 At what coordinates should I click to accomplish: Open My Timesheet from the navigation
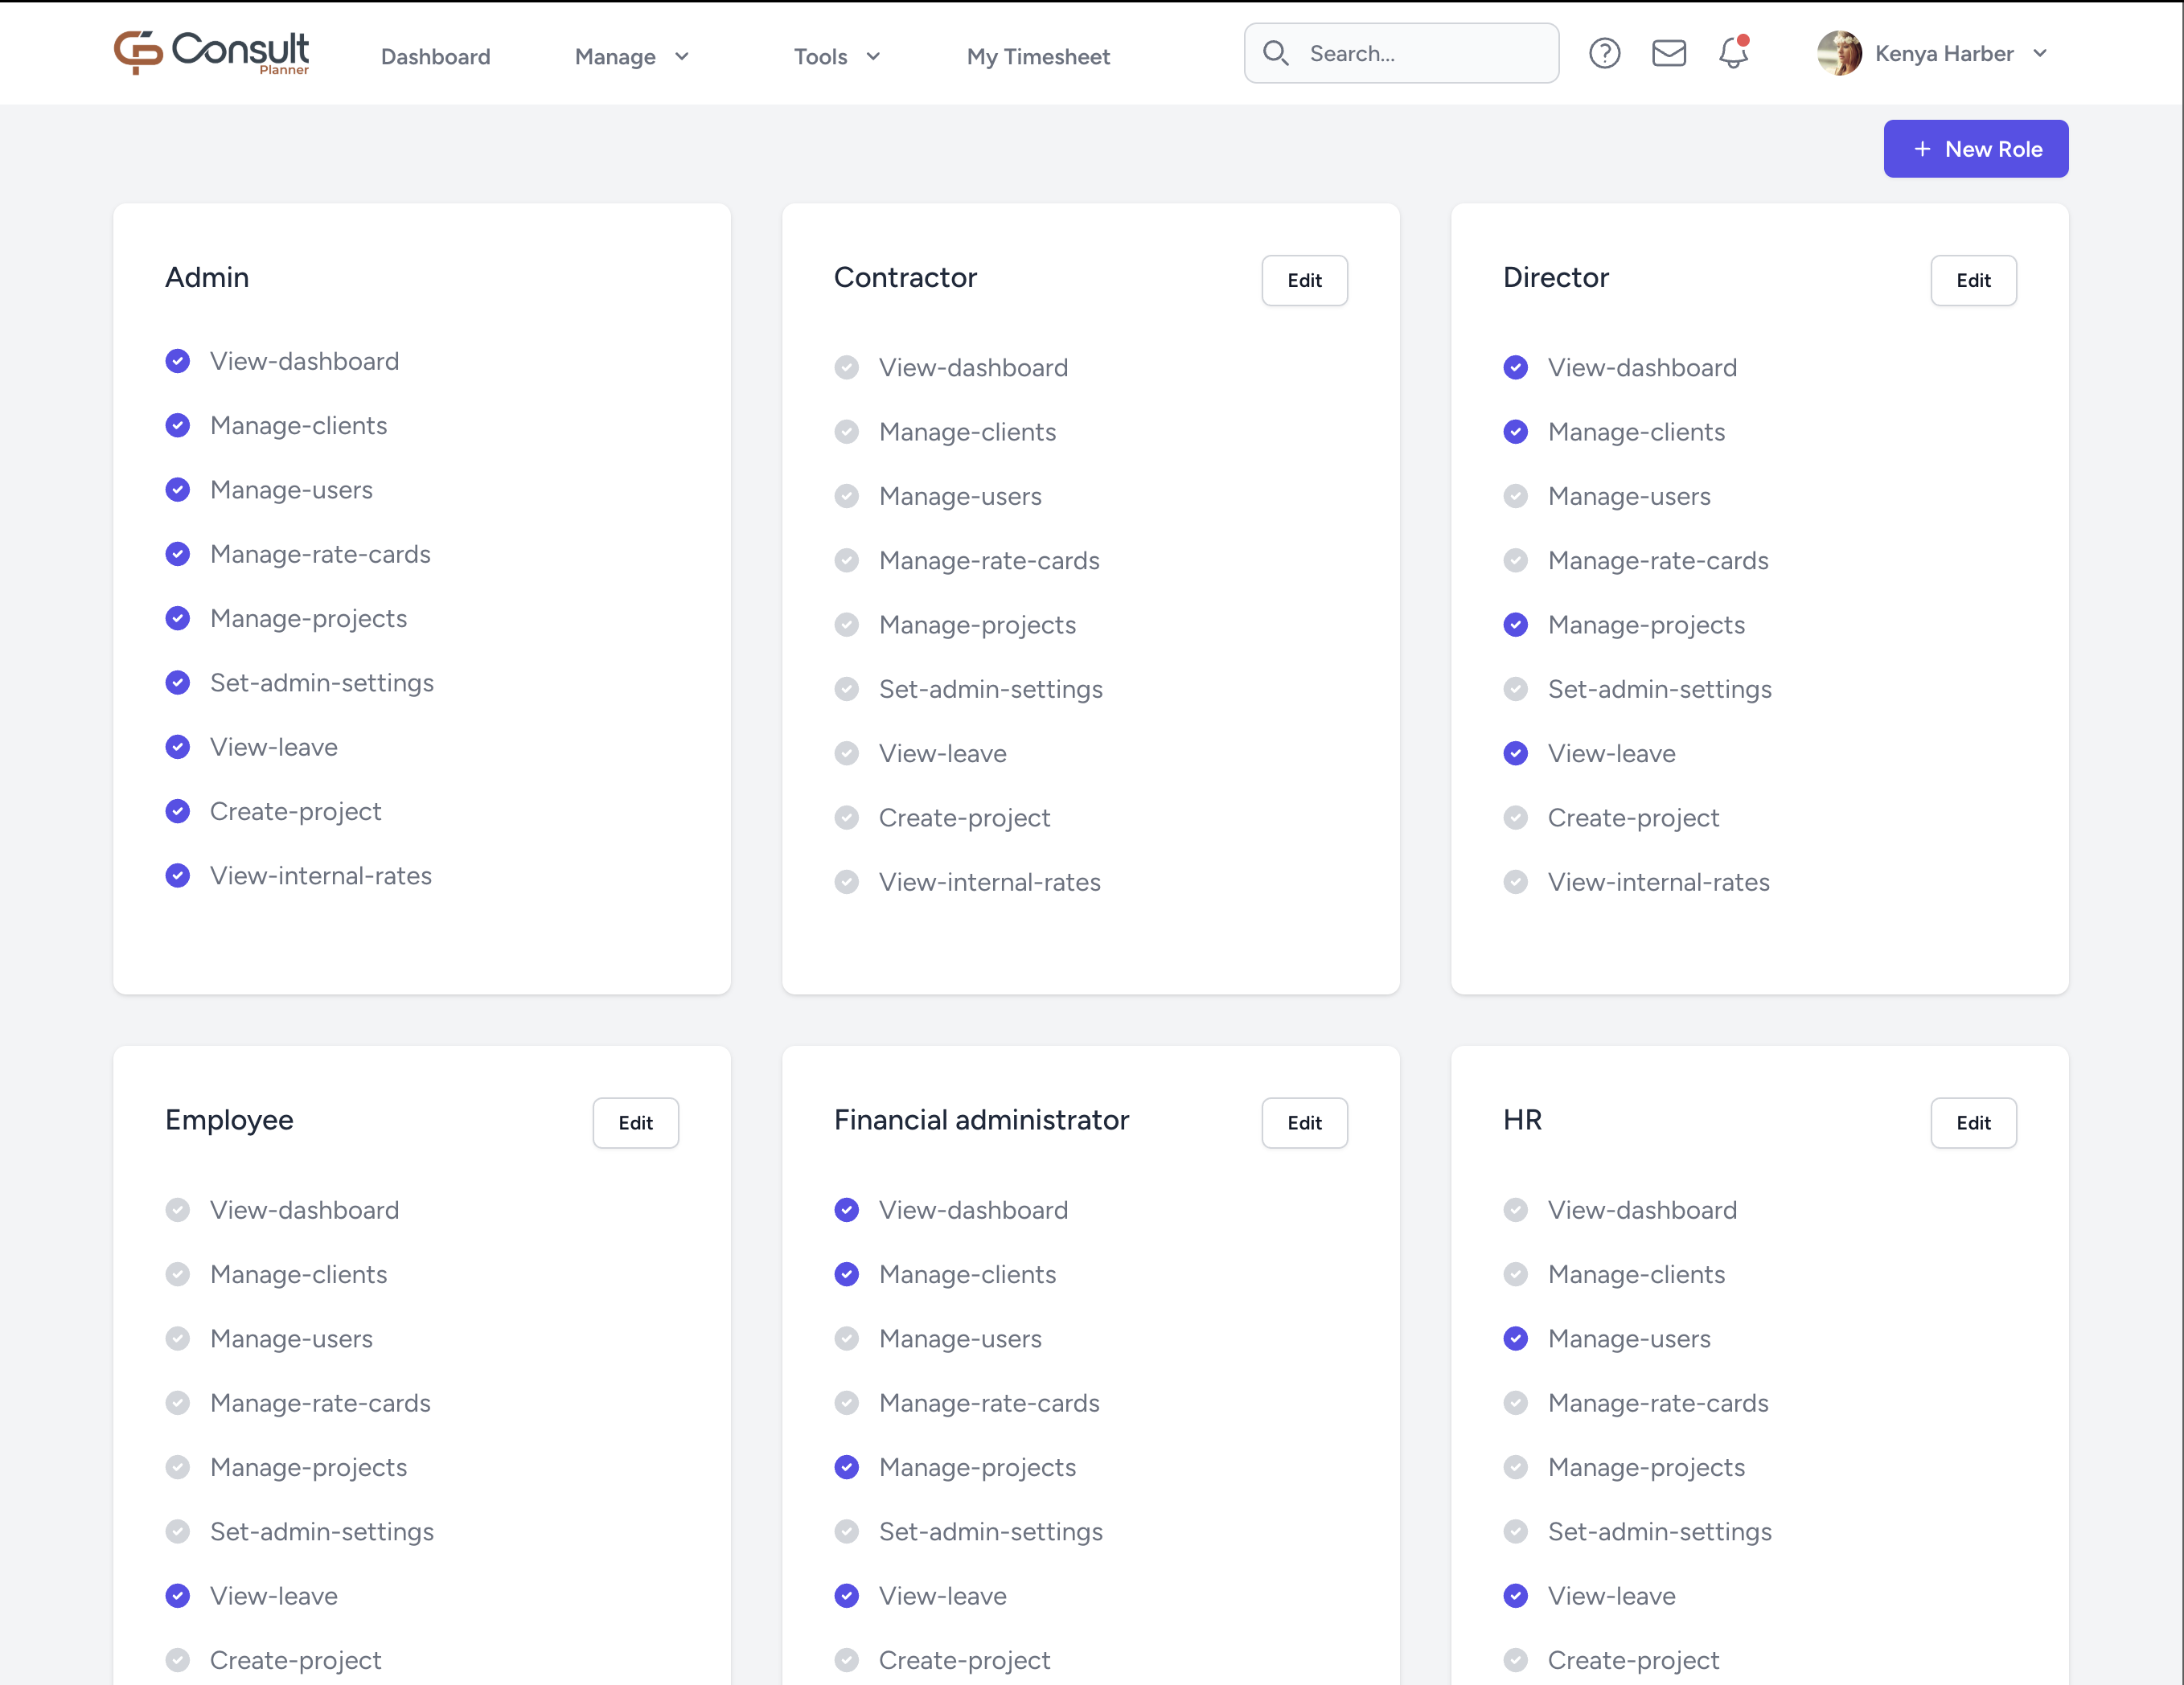tap(1038, 57)
